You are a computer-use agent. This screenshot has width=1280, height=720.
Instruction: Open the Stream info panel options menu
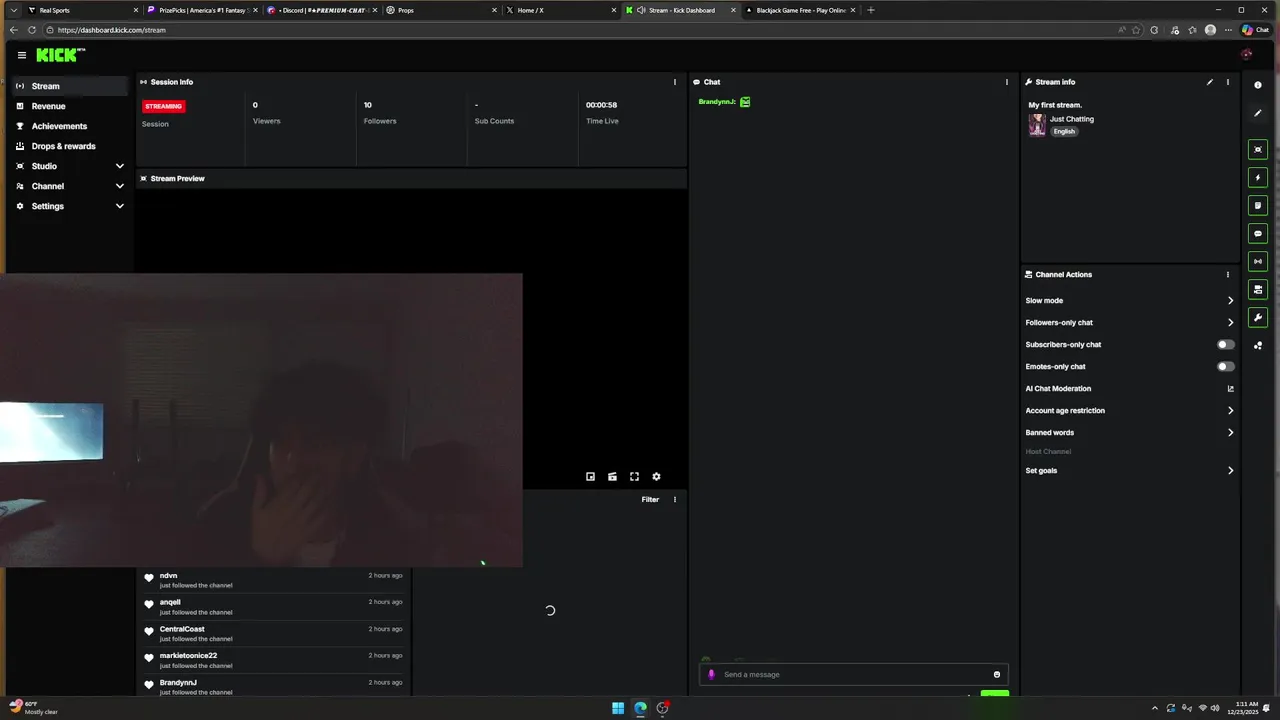[1227, 82]
